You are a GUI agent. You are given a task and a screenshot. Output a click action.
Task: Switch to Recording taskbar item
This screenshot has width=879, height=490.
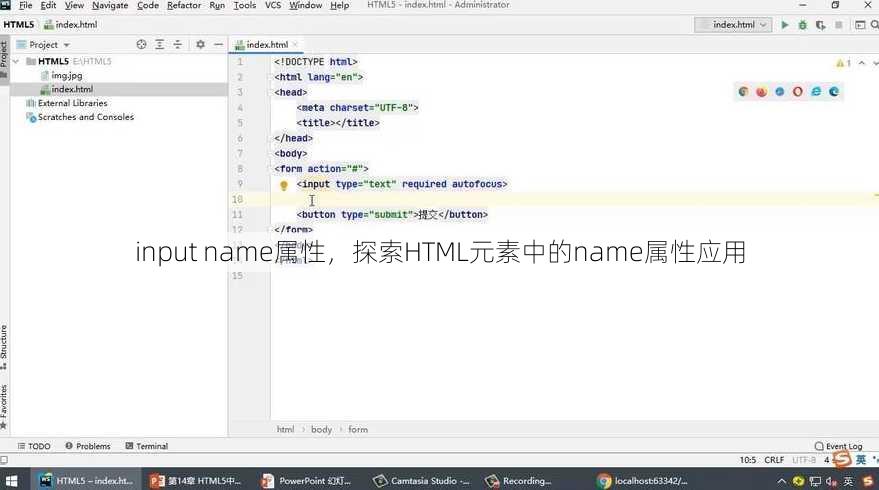tap(519, 481)
